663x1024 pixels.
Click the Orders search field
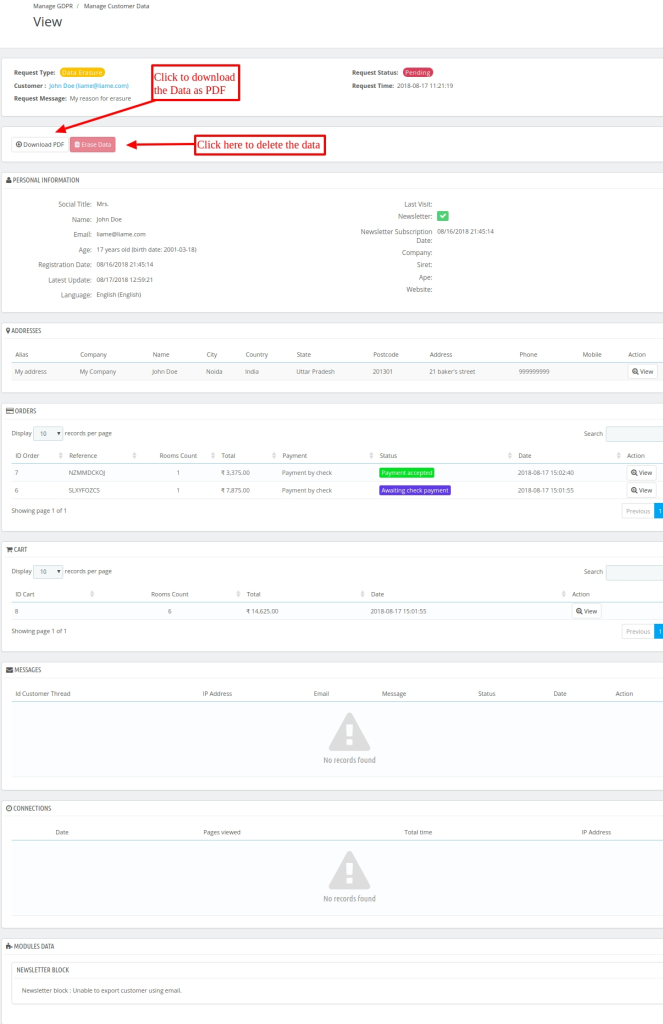(x=634, y=434)
